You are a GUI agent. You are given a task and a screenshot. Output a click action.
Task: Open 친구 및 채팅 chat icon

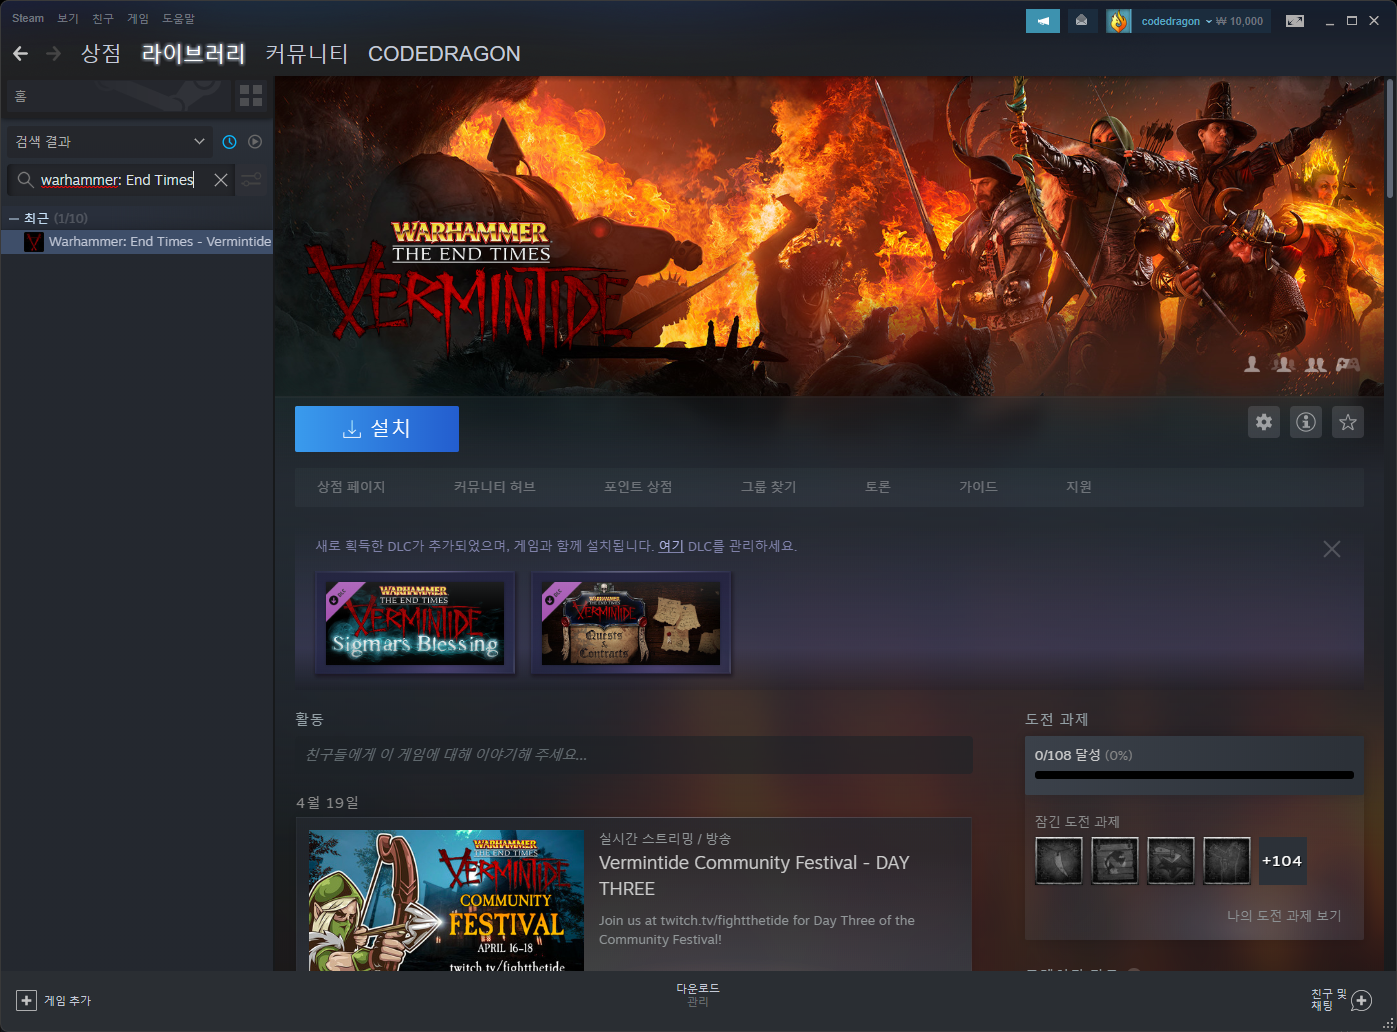click(1361, 1000)
